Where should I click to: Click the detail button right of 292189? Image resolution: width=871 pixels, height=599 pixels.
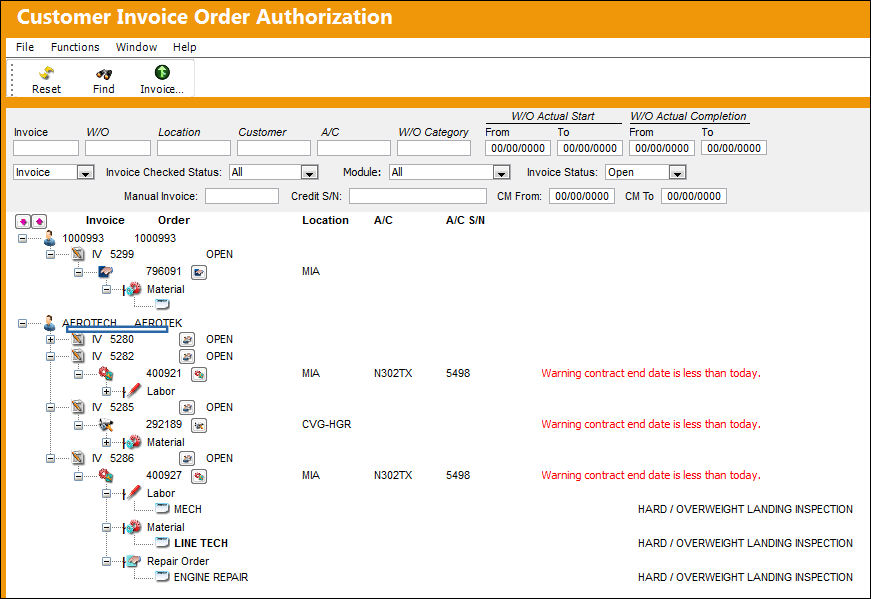(x=199, y=426)
